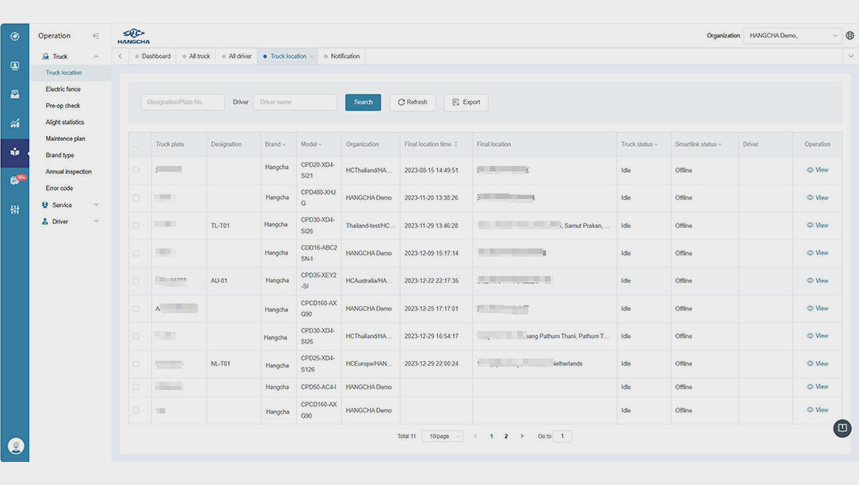Check the AU-01 row checkbox
The width and height of the screenshot is (859, 485).
tap(136, 281)
